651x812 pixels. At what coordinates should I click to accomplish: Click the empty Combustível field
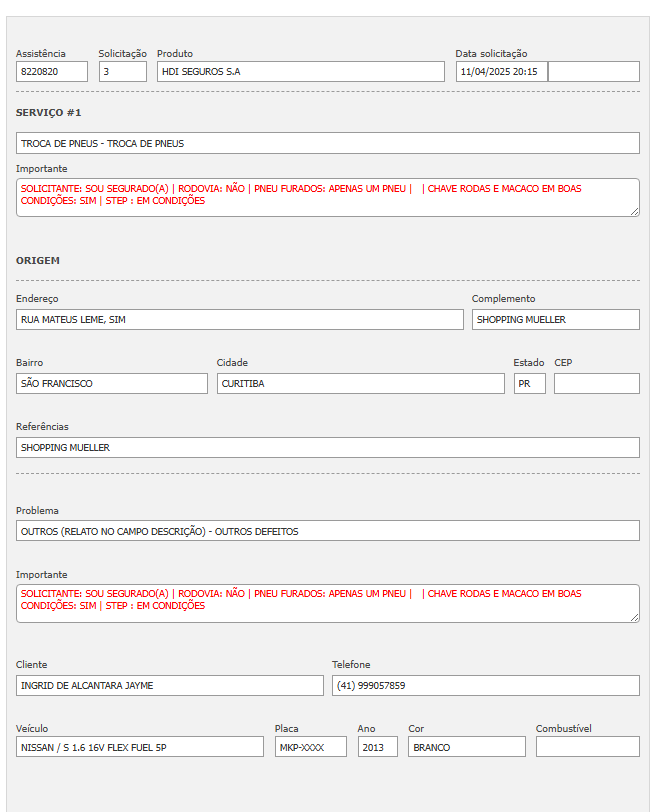pos(587,747)
